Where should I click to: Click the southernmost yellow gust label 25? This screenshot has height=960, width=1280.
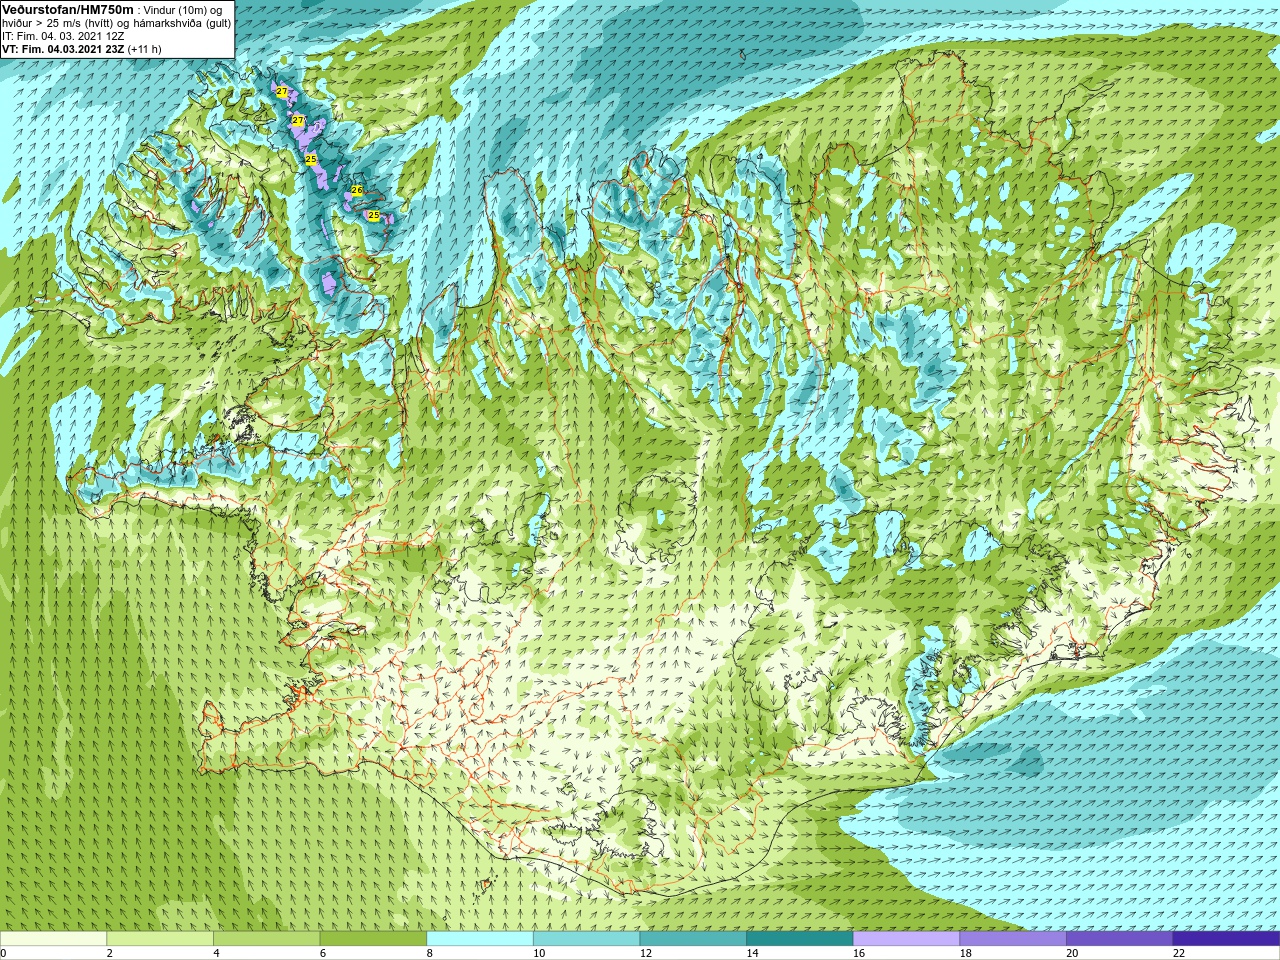click(x=373, y=215)
